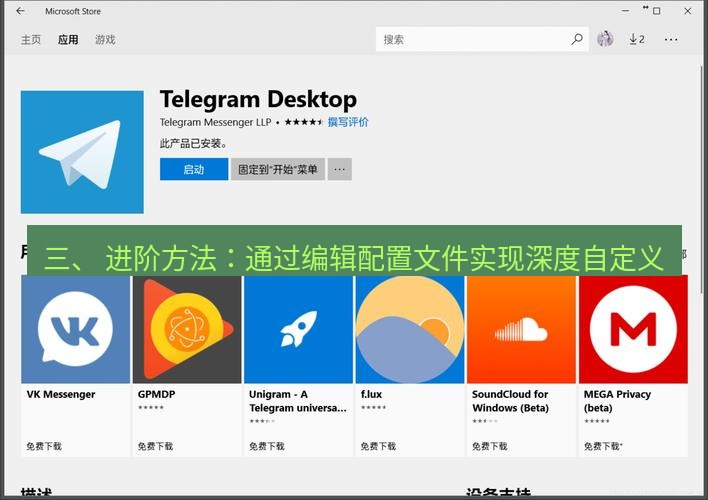Open the VK Messenger app tile
Image resolution: width=708 pixels, height=500 pixels.
(75, 329)
